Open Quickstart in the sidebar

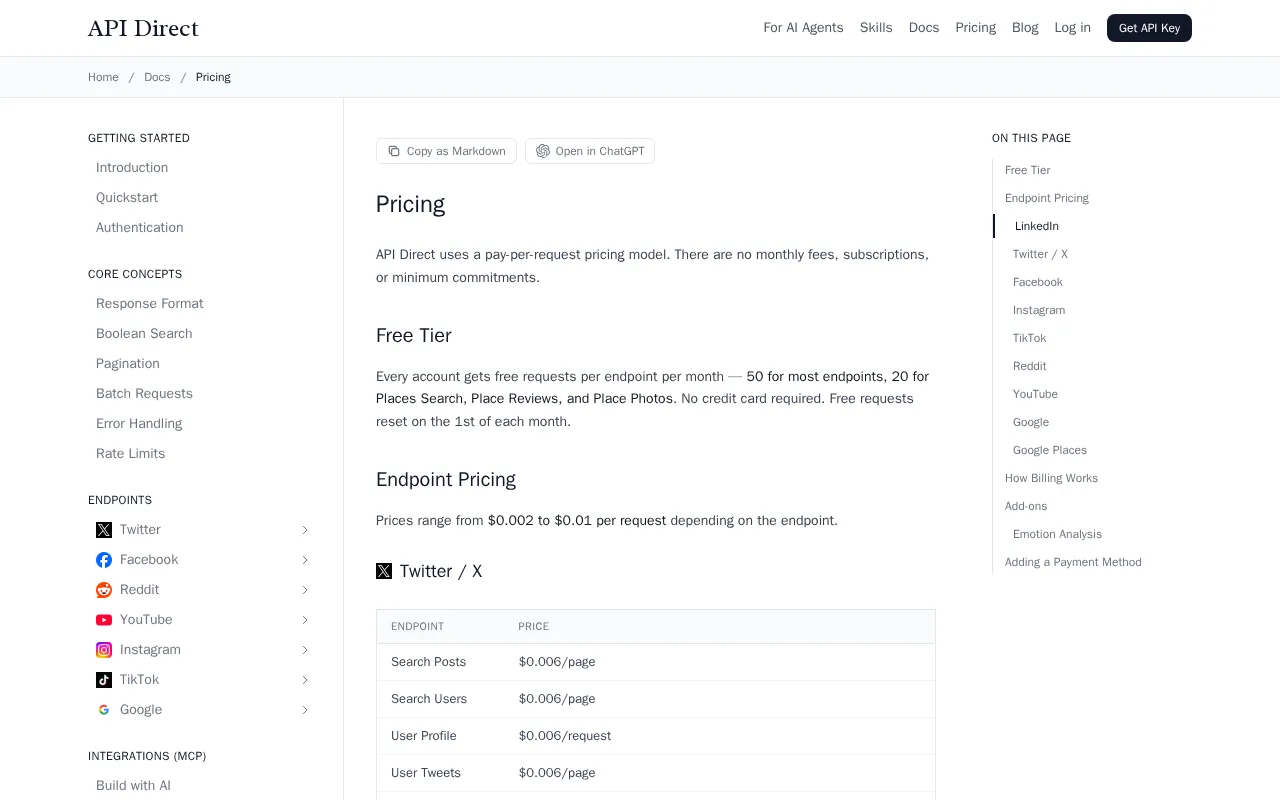[x=127, y=198]
